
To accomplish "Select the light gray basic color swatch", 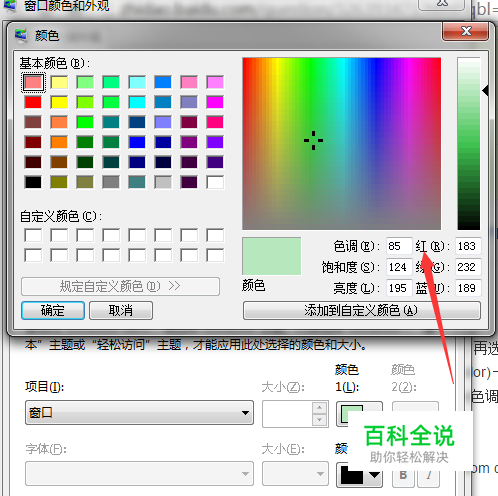I will pos(163,182).
